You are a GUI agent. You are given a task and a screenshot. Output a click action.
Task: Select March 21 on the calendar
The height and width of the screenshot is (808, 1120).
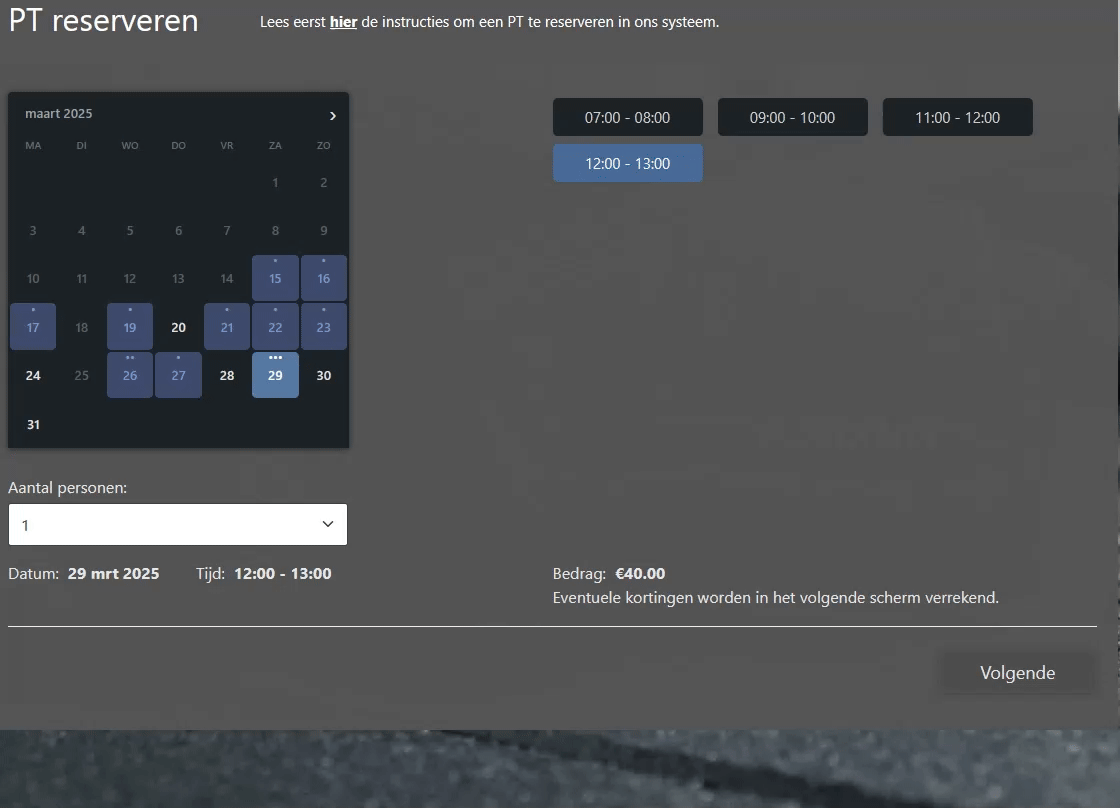click(227, 327)
